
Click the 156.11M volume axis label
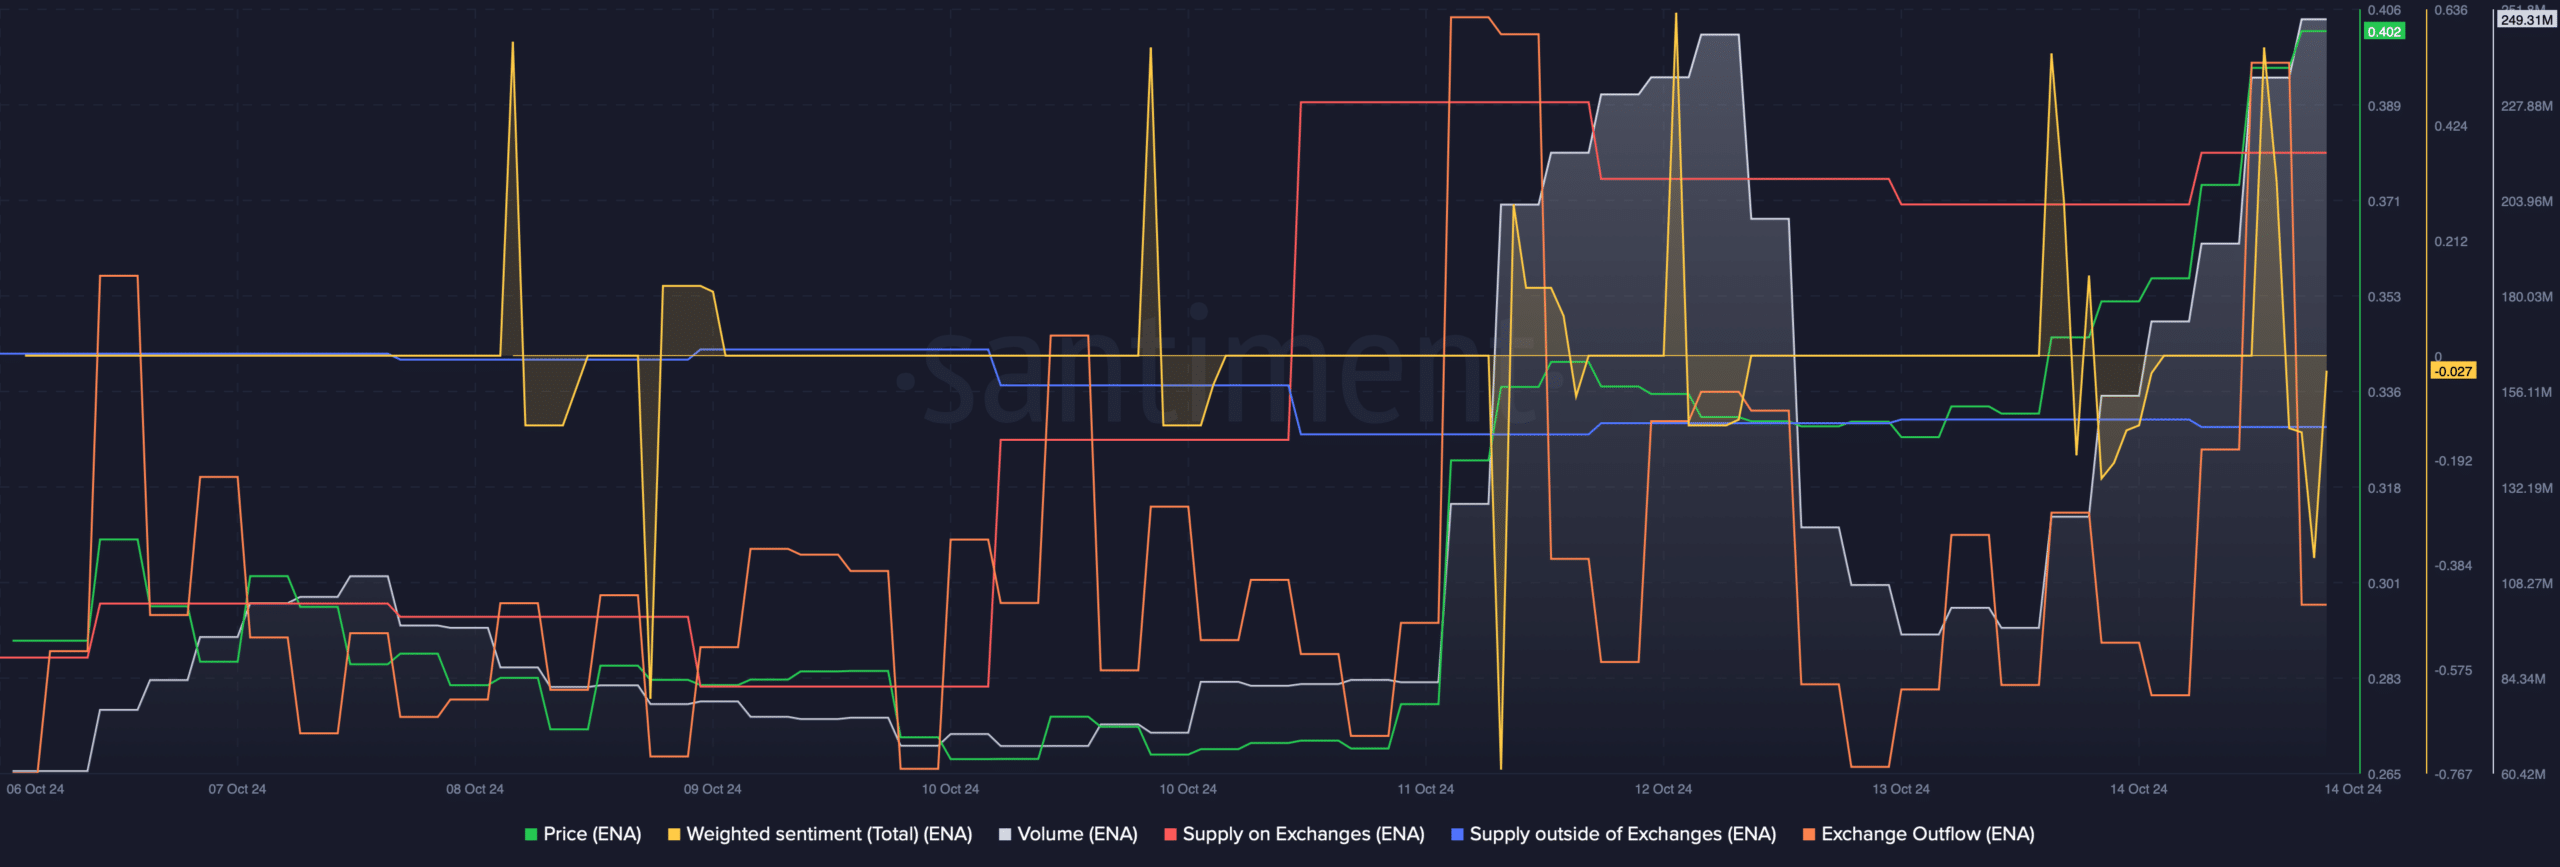[2527, 392]
